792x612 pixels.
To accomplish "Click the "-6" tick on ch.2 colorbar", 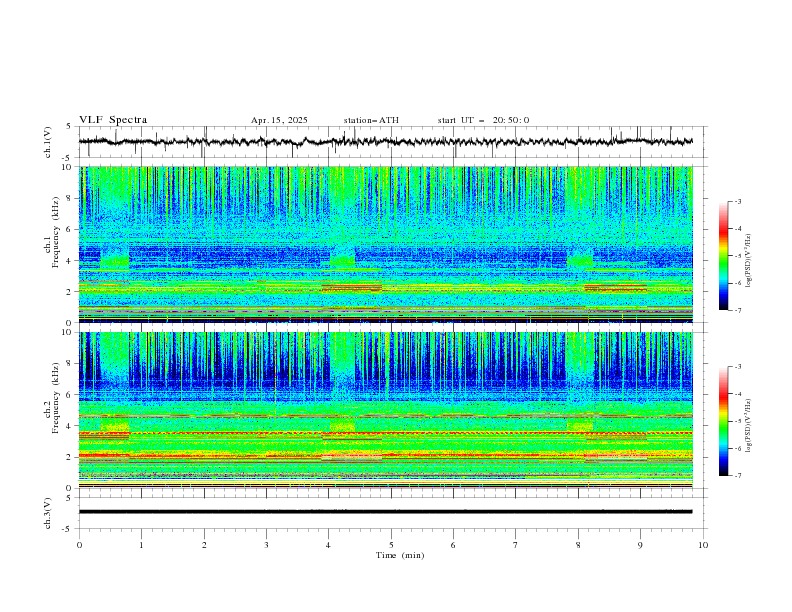I will (x=738, y=448).
